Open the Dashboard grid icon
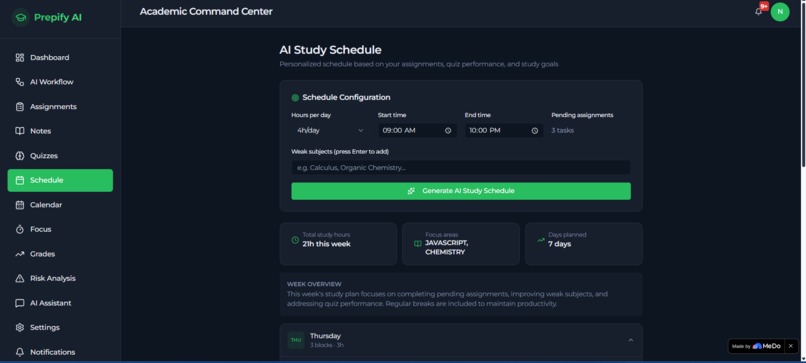Image resolution: width=806 pixels, height=363 pixels. pyautogui.click(x=20, y=58)
